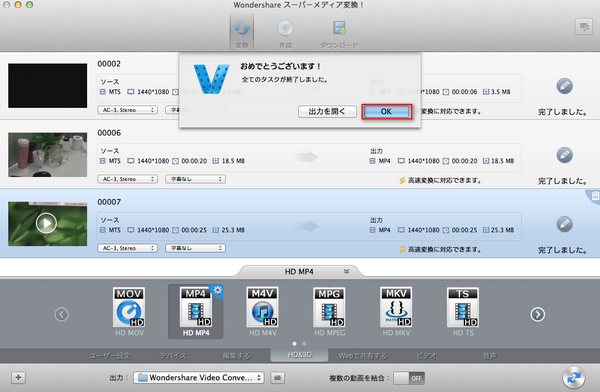This screenshot has height=392, width=600.
Task: Click the add file plus button
Action: click(x=18, y=377)
